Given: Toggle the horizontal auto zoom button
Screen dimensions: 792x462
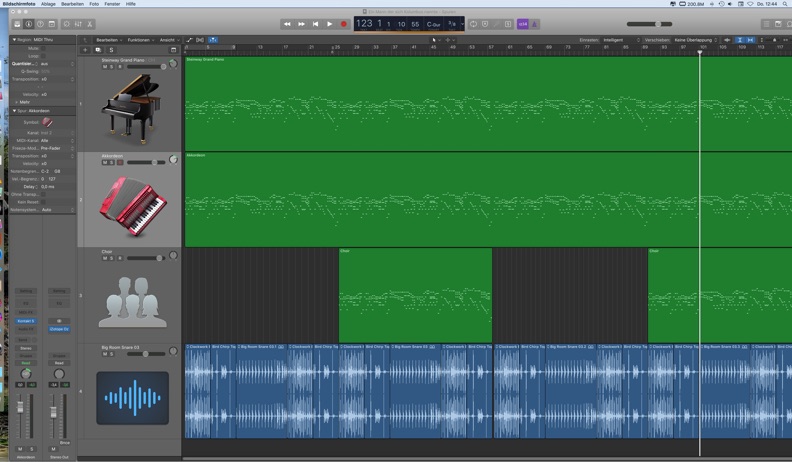Looking at the screenshot, I should (750, 40).
